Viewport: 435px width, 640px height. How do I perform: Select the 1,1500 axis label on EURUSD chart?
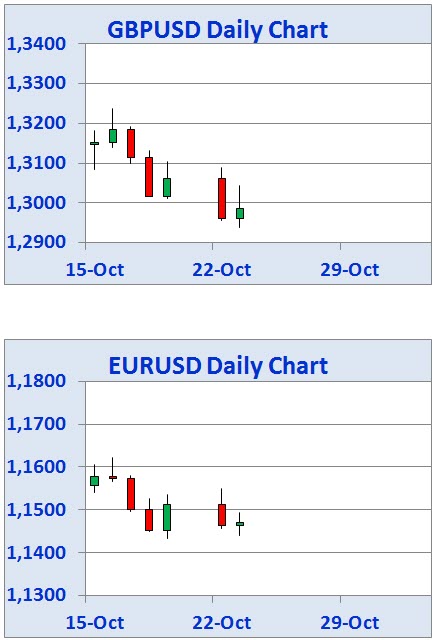pos(36,509)
